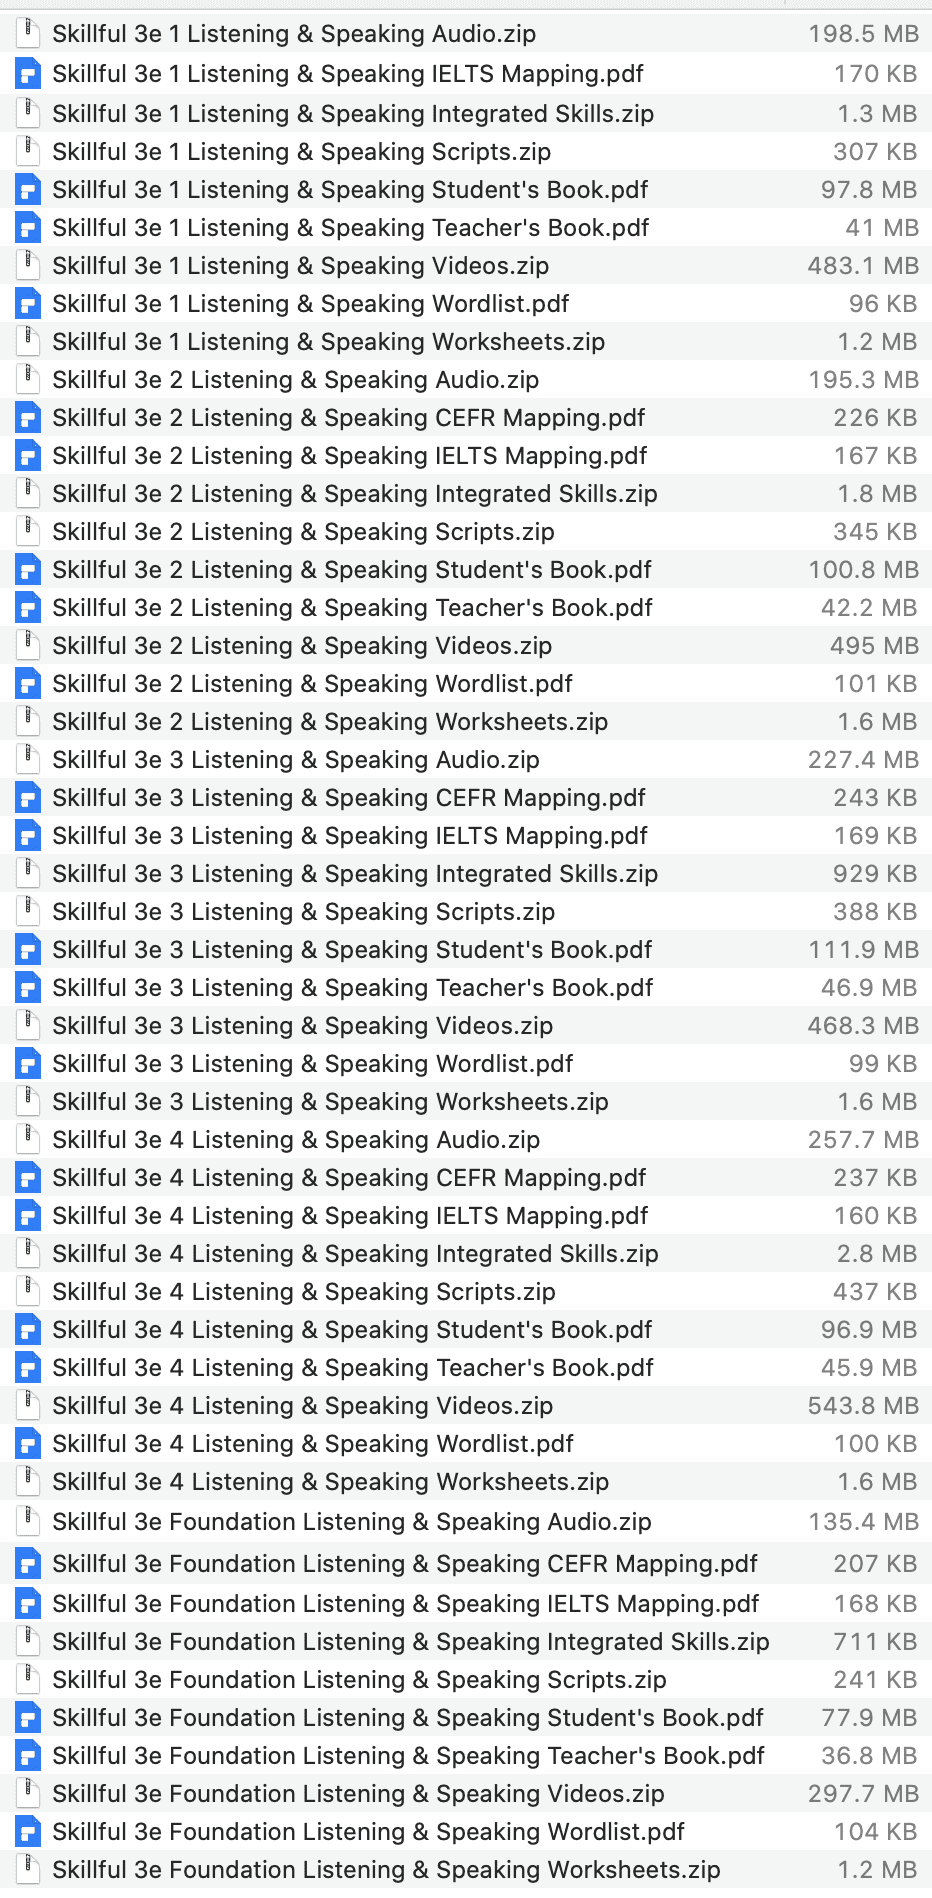
Task: Click the zip icon of Skillful 3e 1 Worksheets.zip
Action: [29, 341]
